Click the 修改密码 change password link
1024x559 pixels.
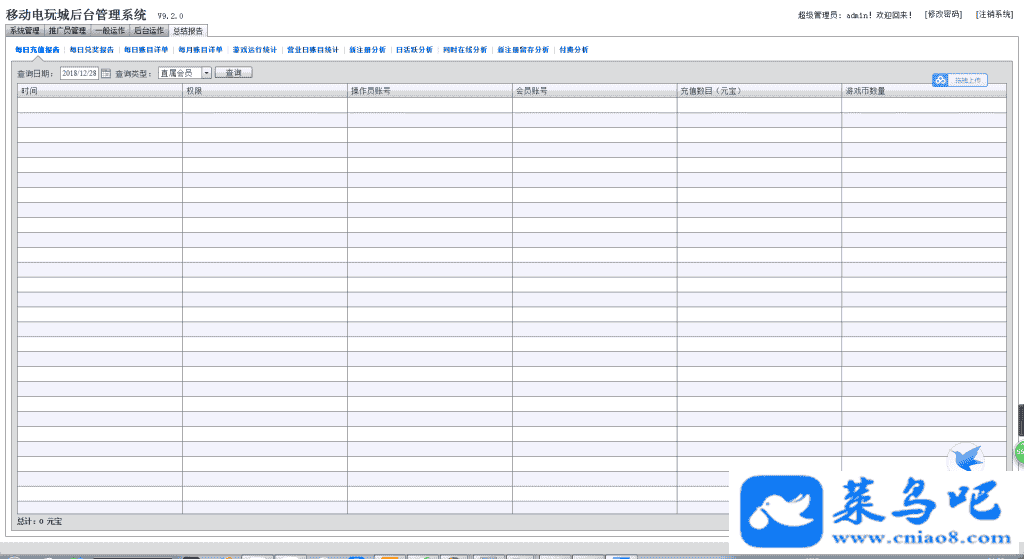pyautogui.click(x=943, y=14)
